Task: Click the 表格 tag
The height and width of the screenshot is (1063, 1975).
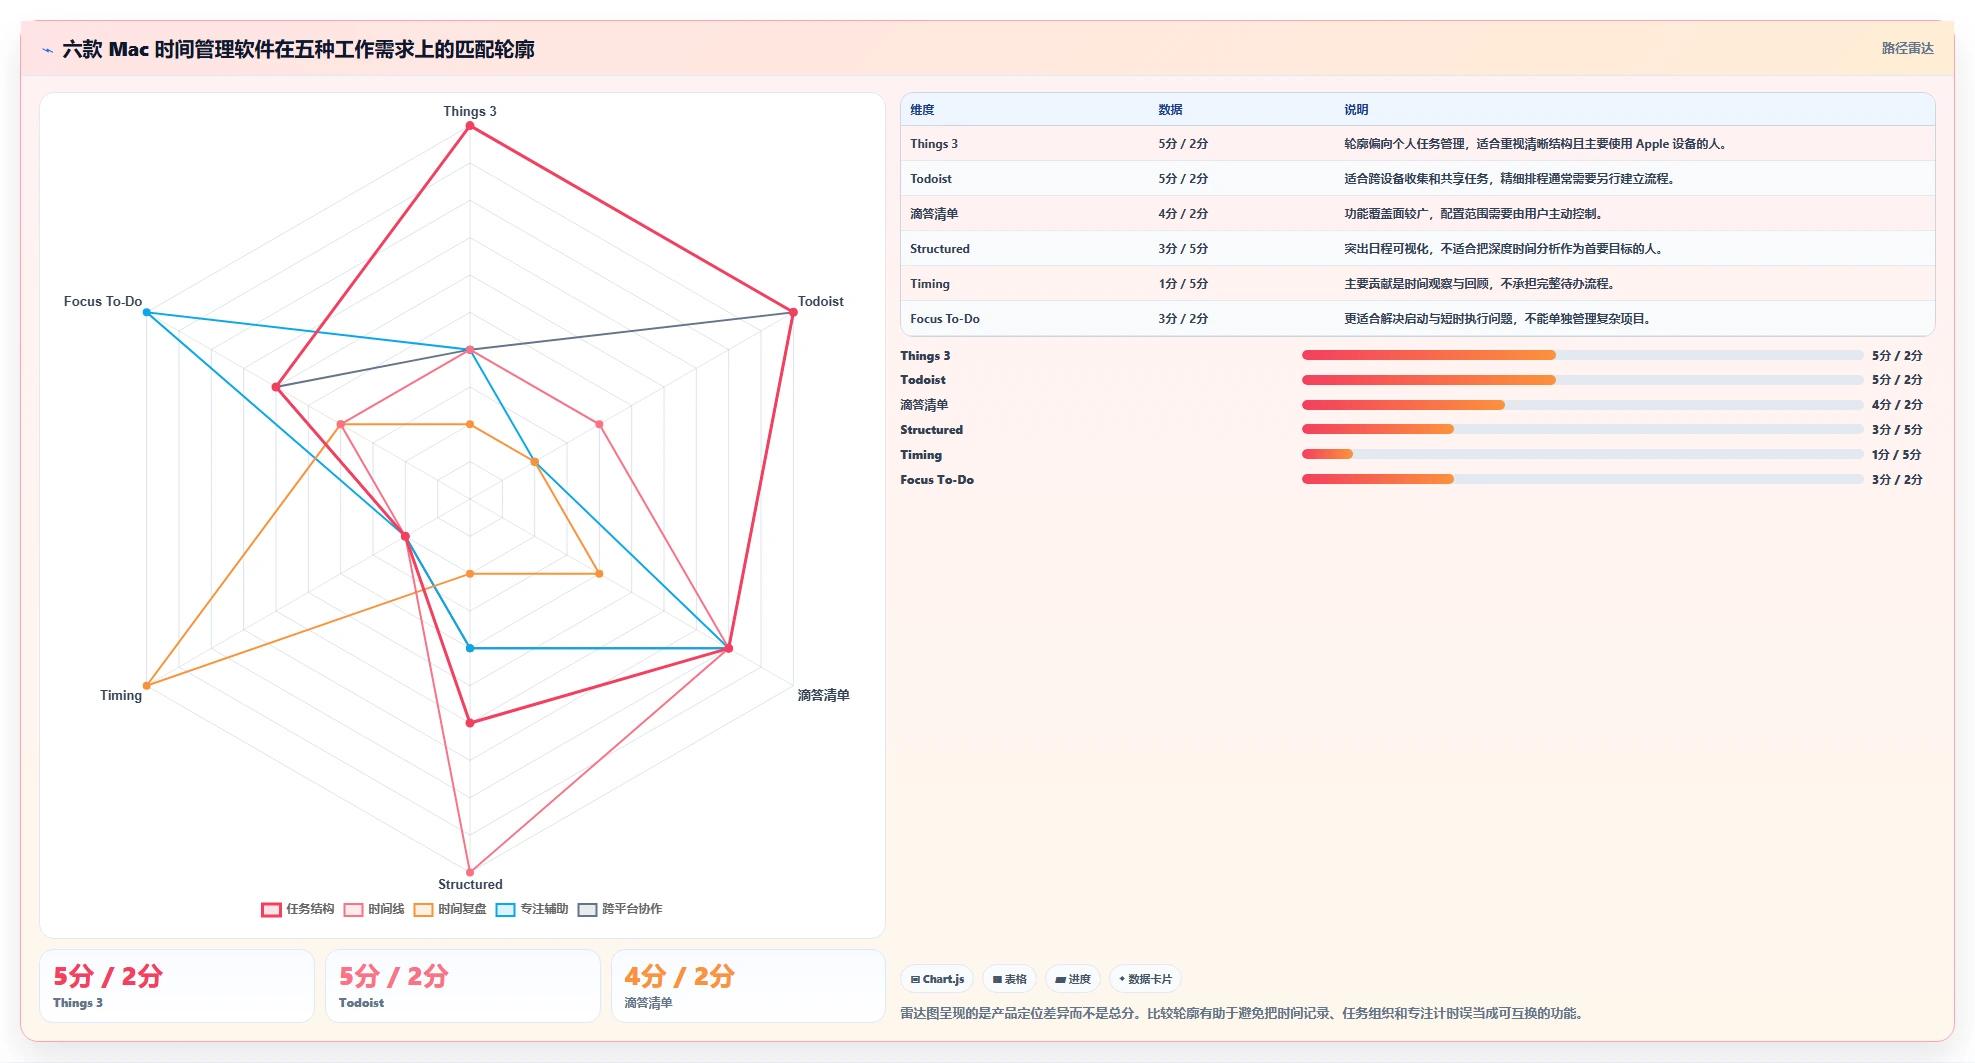Action: tap(1009, 979)
